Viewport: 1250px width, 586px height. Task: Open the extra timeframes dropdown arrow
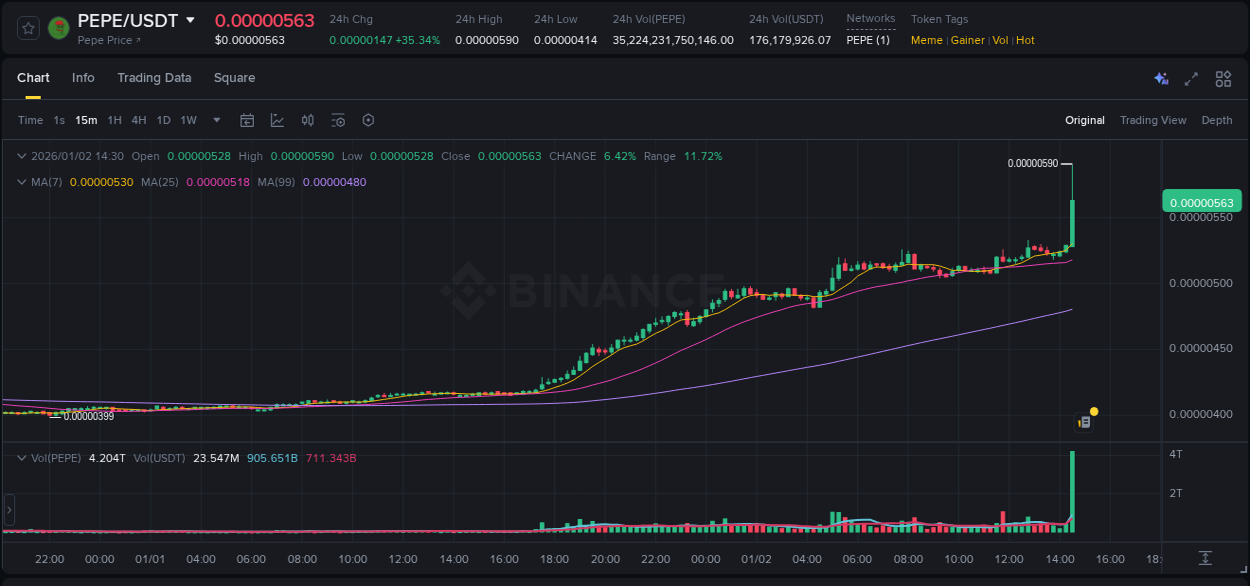[215, 120]
